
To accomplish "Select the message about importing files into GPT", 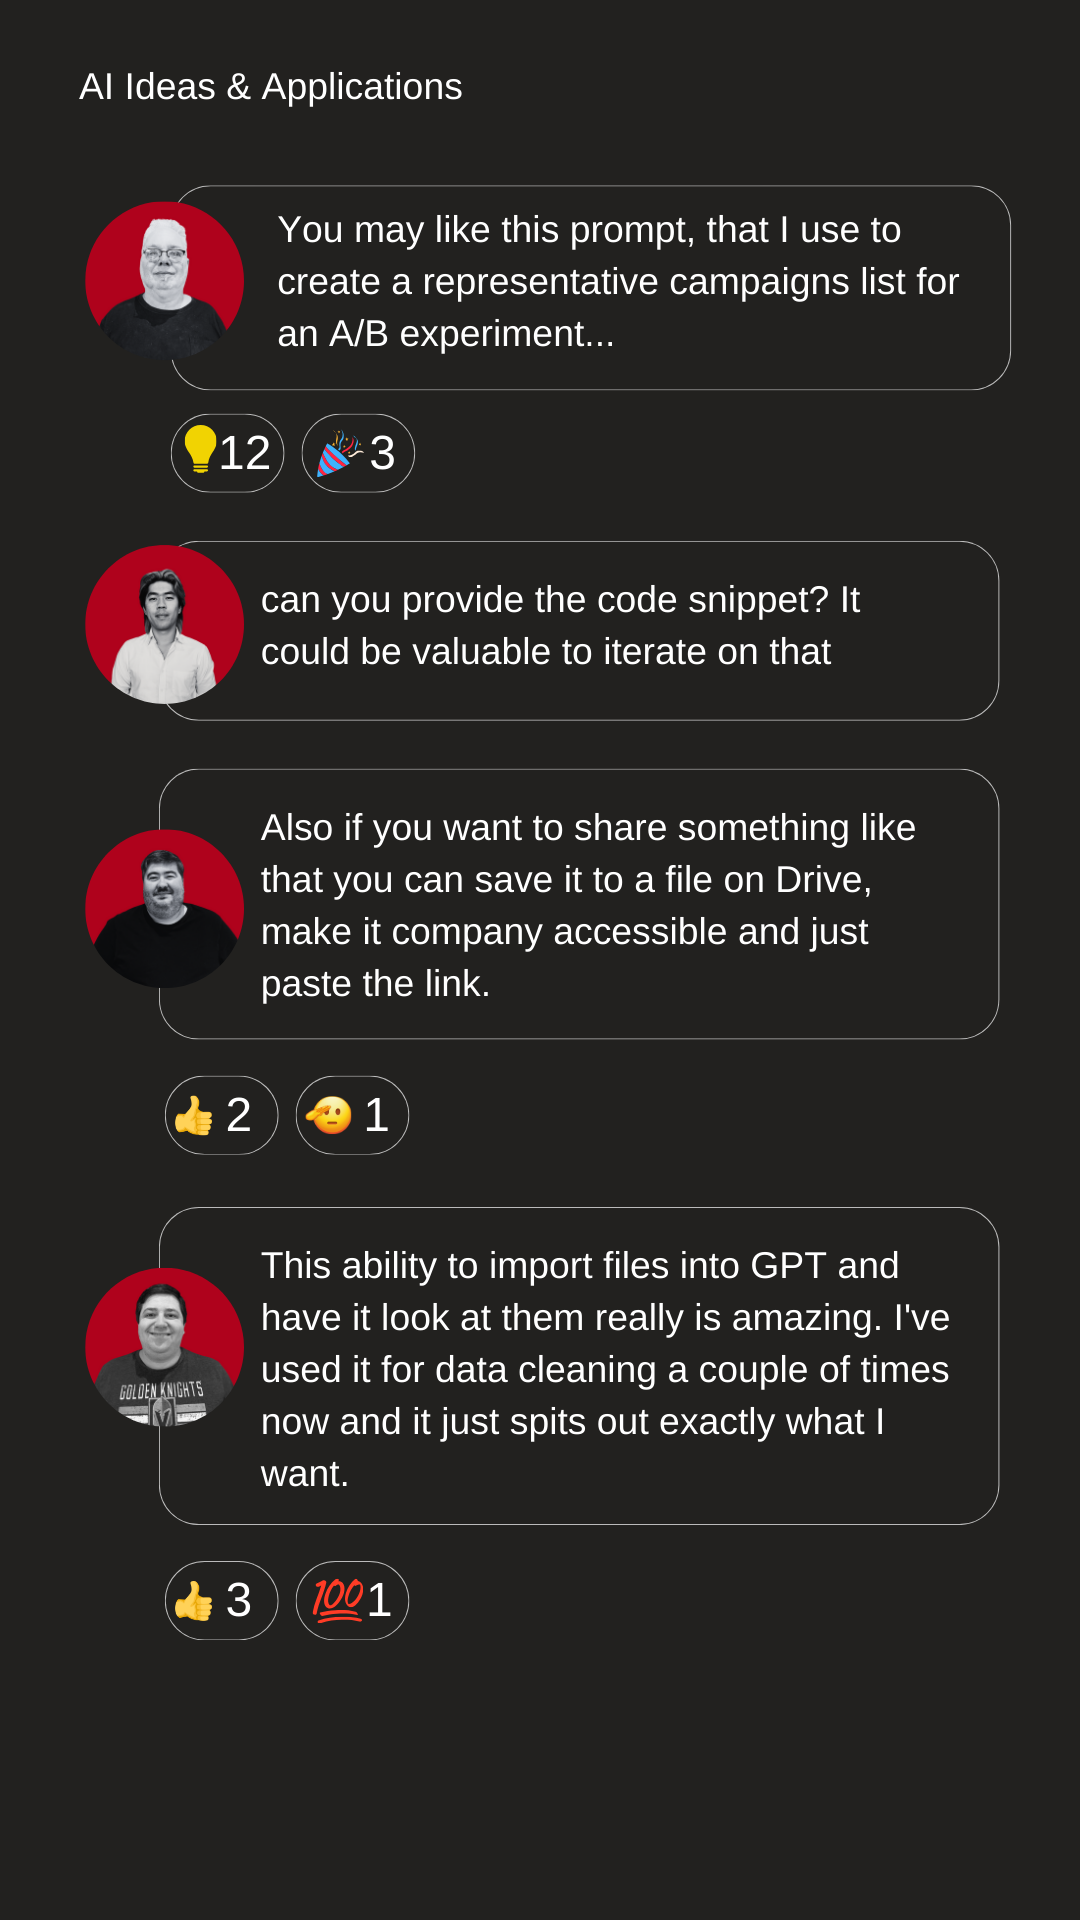I will (579, 1366).
